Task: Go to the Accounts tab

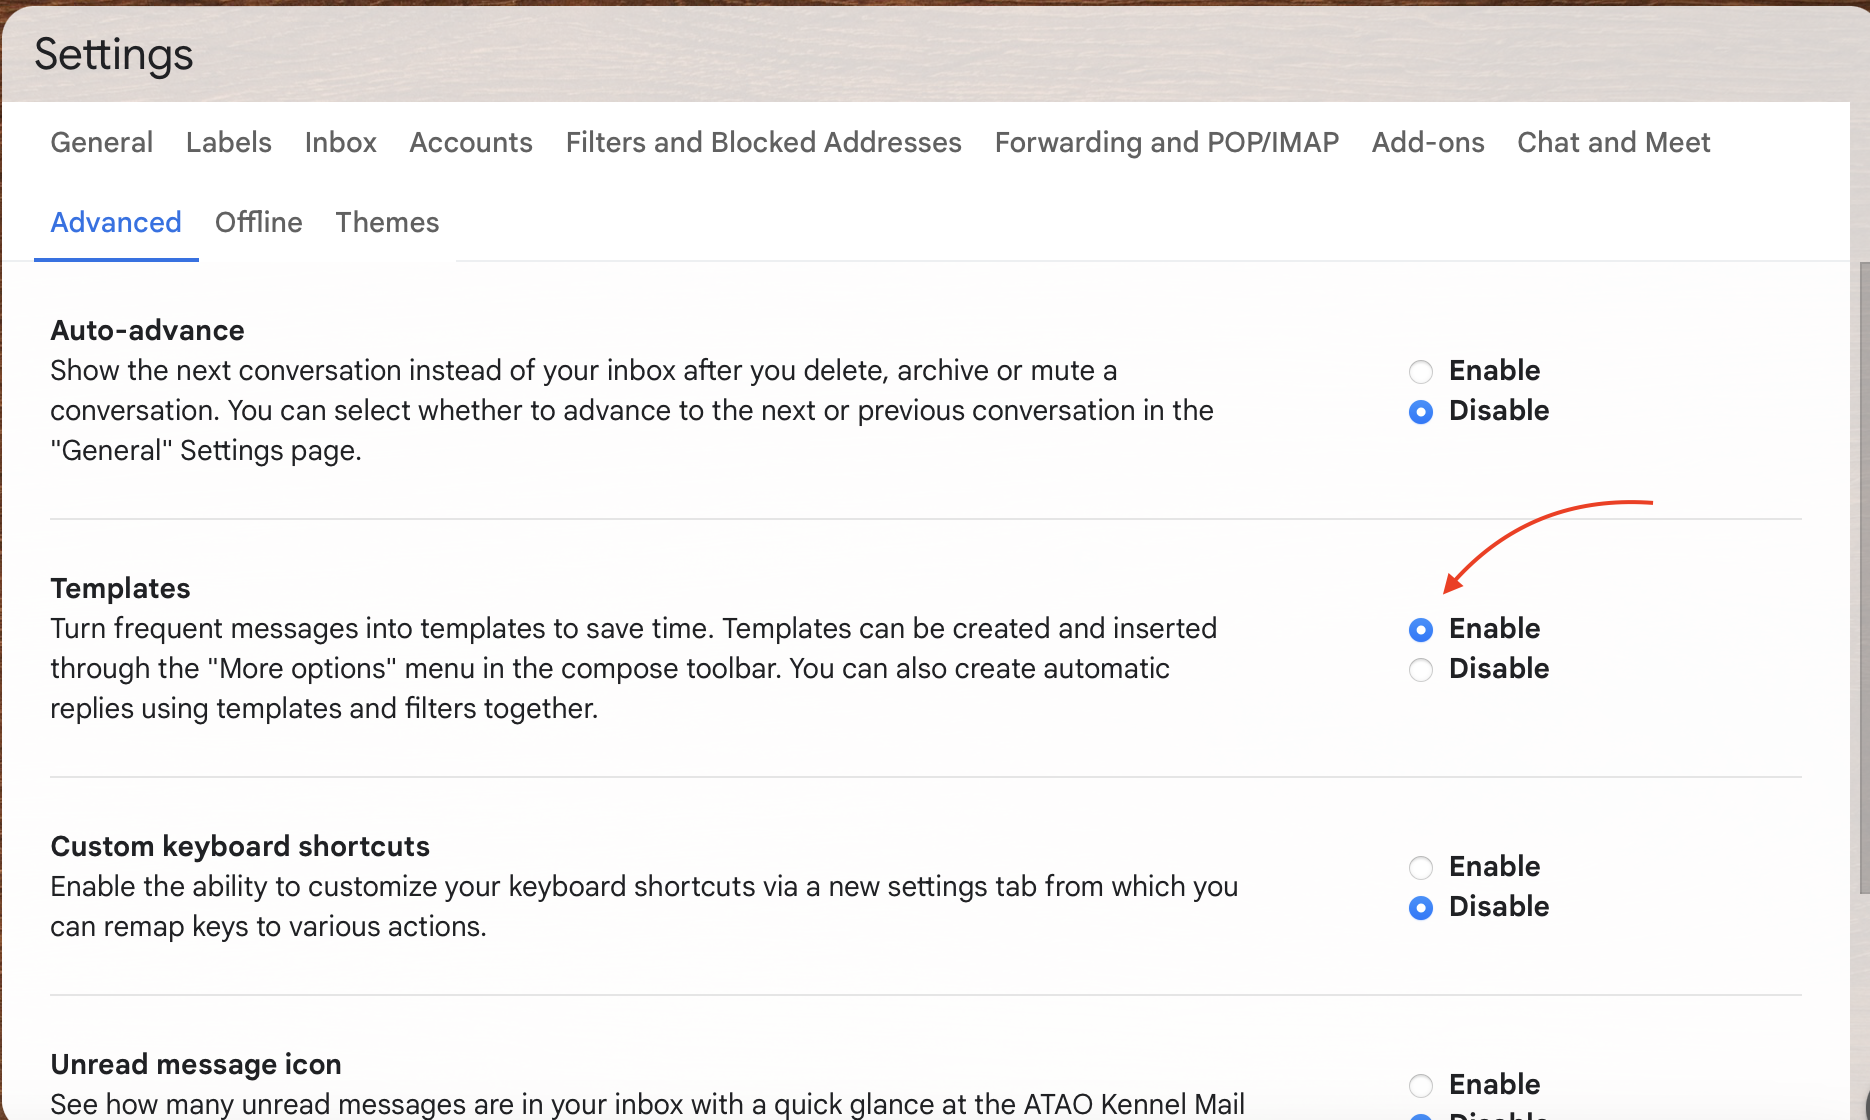Action: 471,143
